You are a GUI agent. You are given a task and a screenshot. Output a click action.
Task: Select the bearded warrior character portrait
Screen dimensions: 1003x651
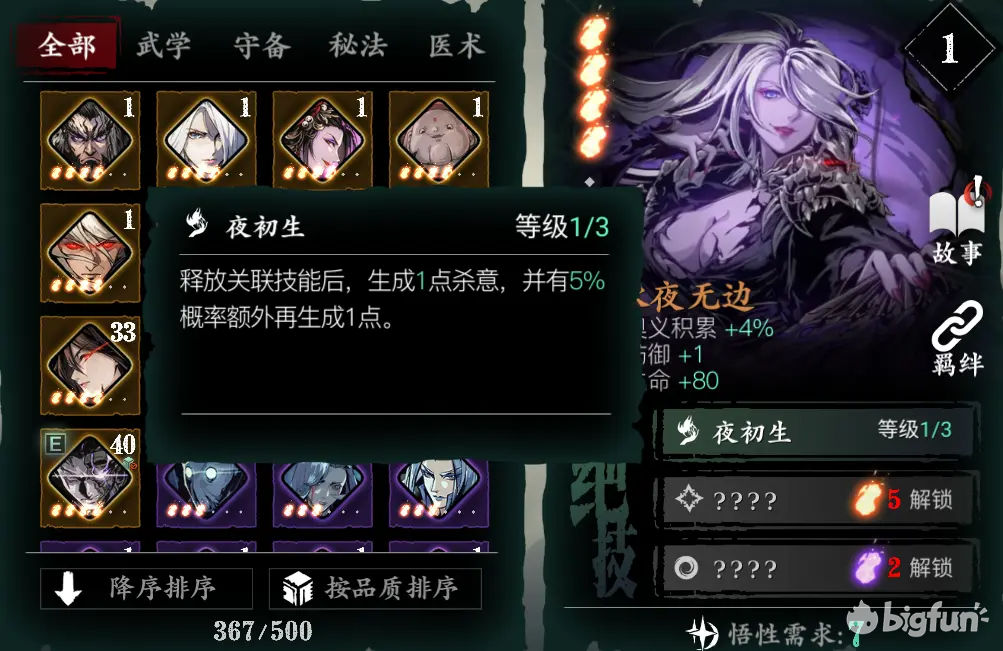coord(90,140)
